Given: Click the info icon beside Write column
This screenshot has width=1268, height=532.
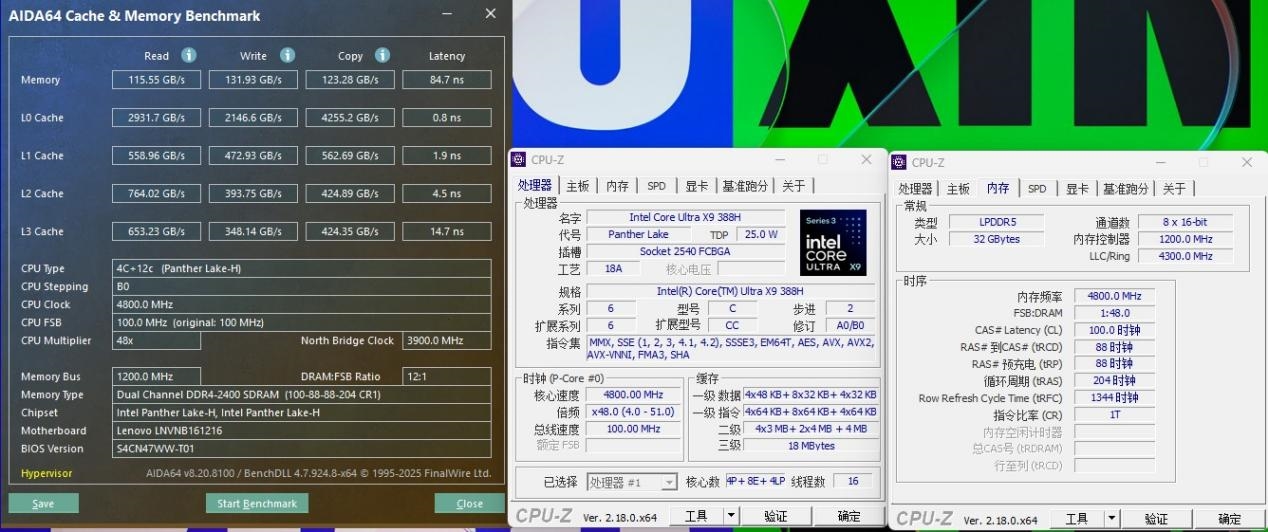Looking at the screenshot, I should pyautogui.click(x=287, y=55).
